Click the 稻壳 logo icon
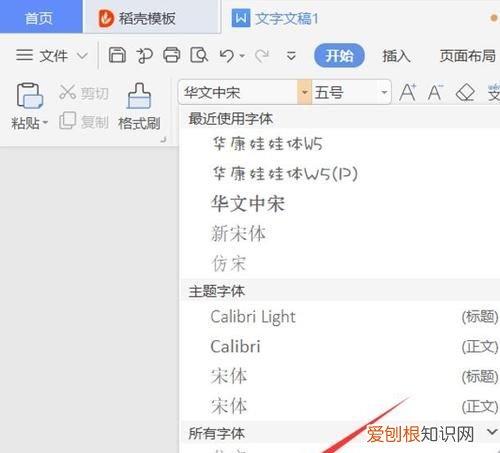 pos(106,18)
